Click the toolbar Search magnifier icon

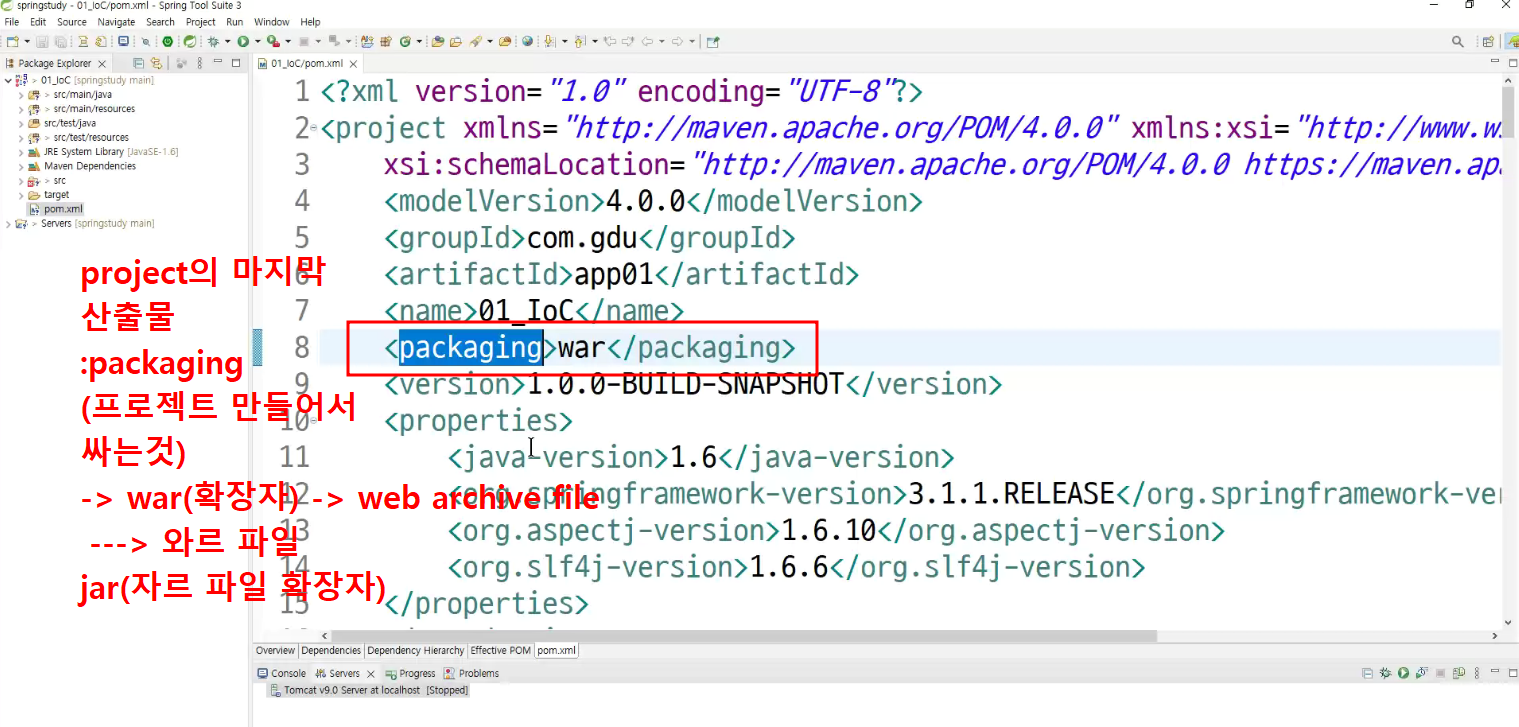click(1459, 42)
